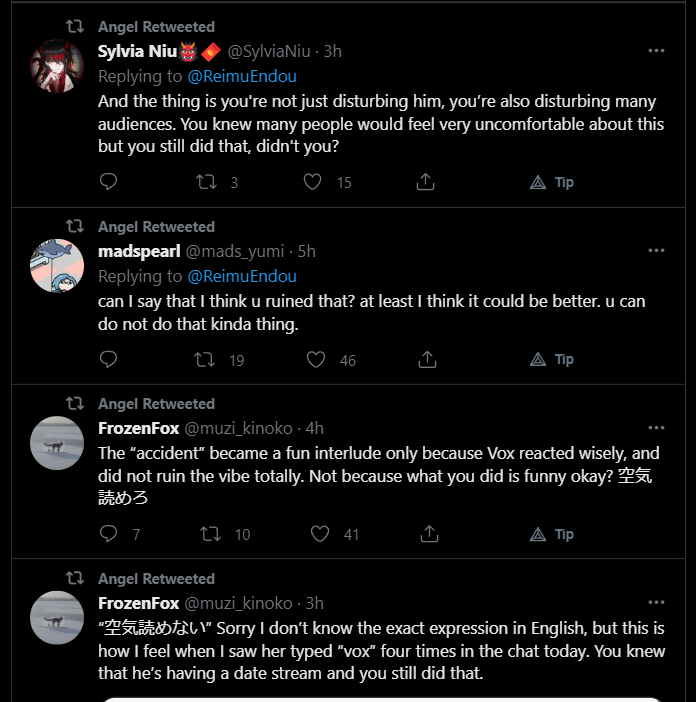
Task: Reply to FrozenFox's tweet with 7 replies
Action: pyautogui.click(x=109, y=534)
